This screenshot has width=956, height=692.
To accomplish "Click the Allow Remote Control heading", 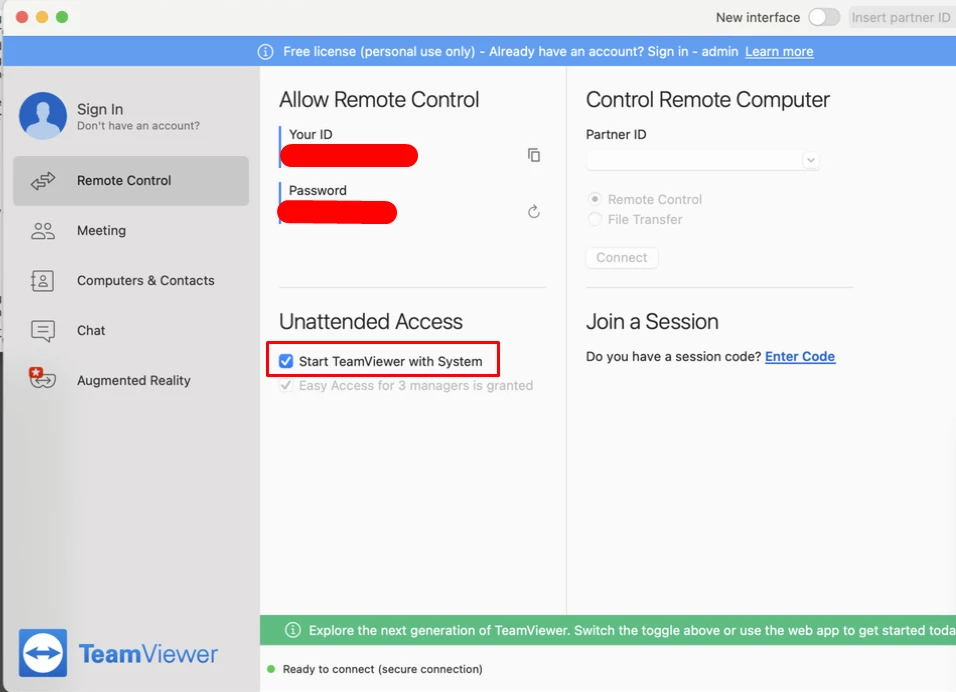I will 379,99.
